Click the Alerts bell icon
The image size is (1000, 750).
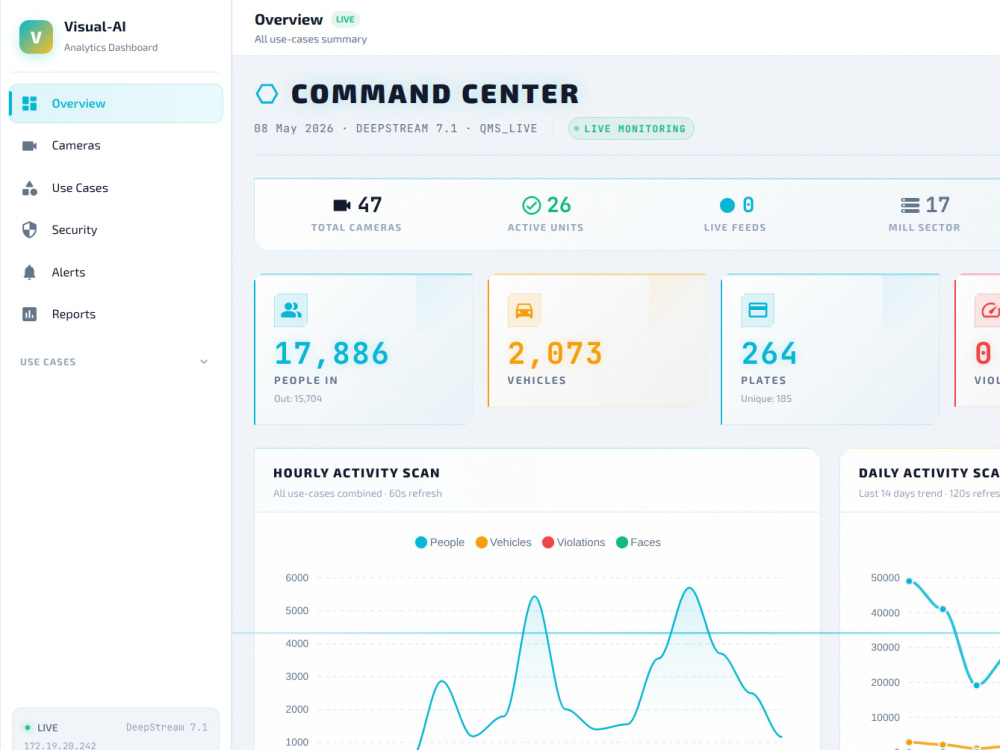tap(29, 272)
